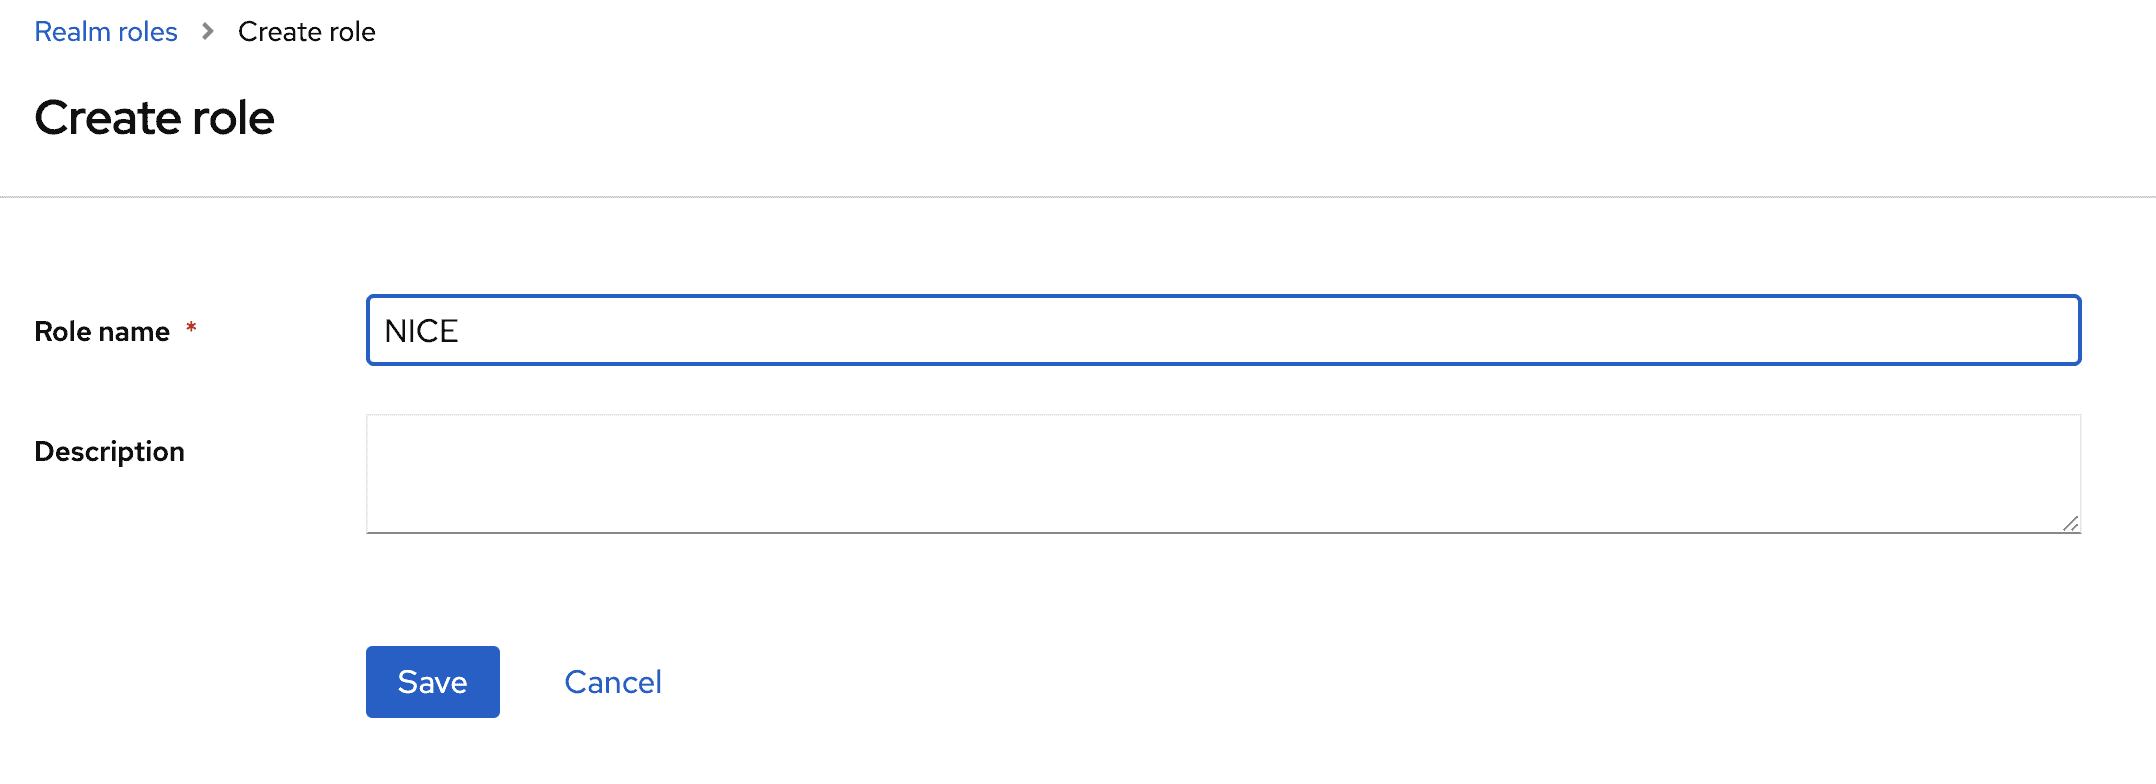Click the NICE text in Role name
The width and height of the screenshot is (2156, 784).
coord(421,331)
